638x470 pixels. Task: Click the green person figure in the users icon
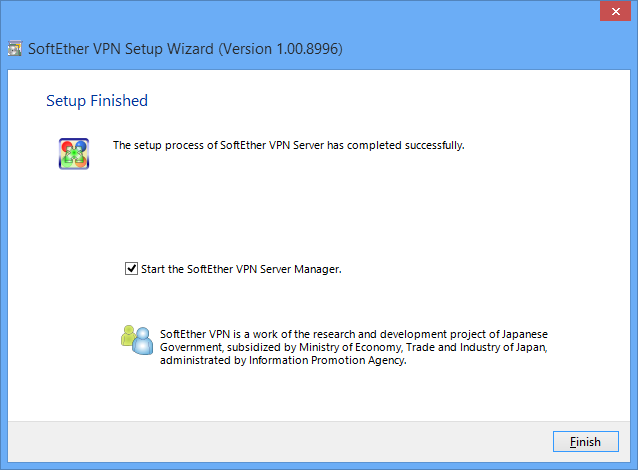pos(128,336)
